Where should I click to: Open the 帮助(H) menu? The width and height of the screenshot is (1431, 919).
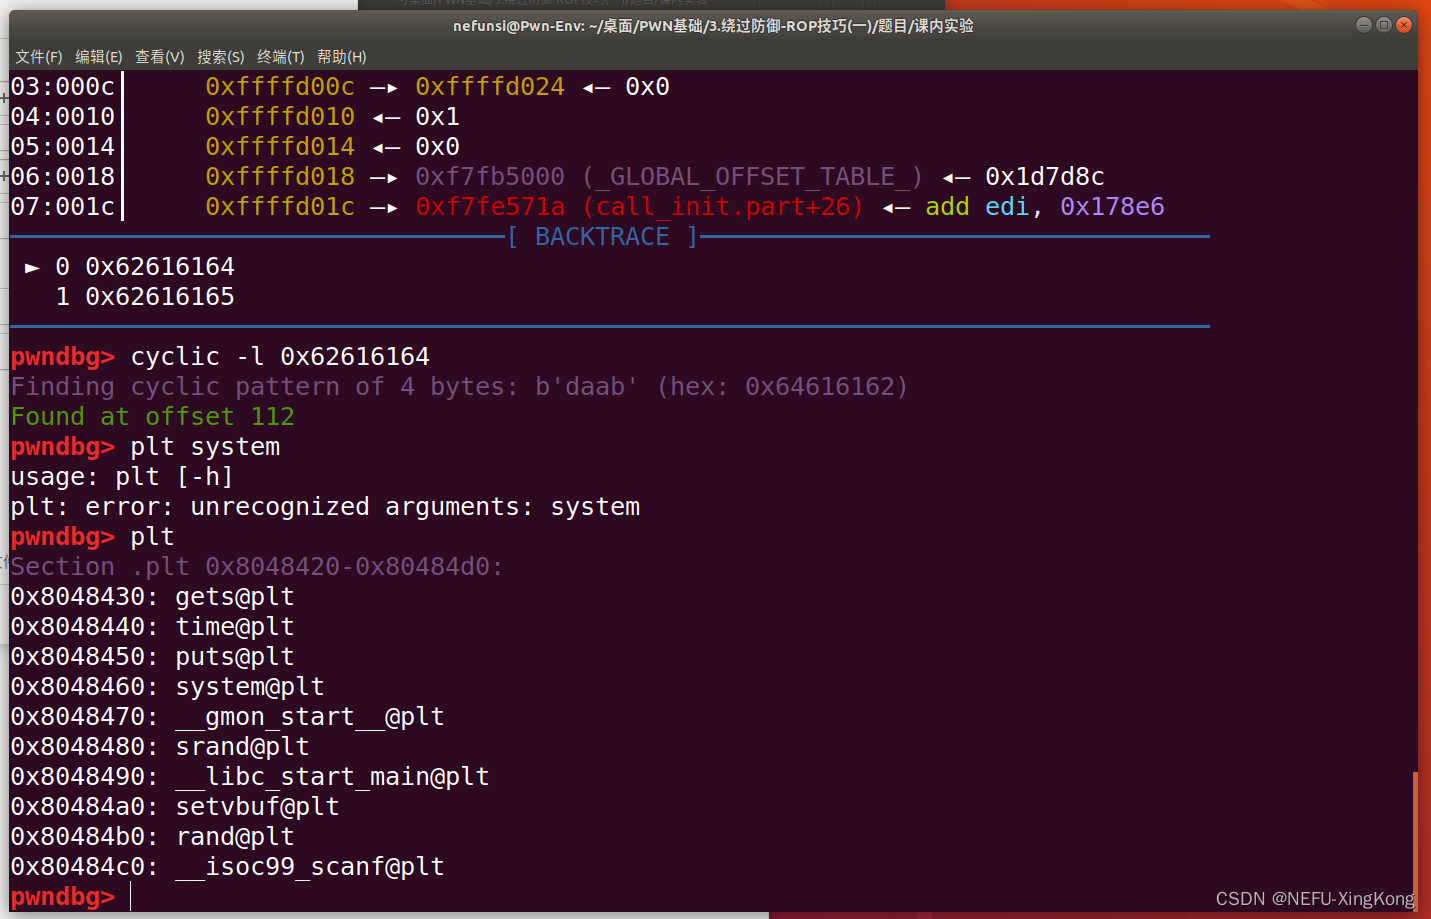[x=342, y=57]
